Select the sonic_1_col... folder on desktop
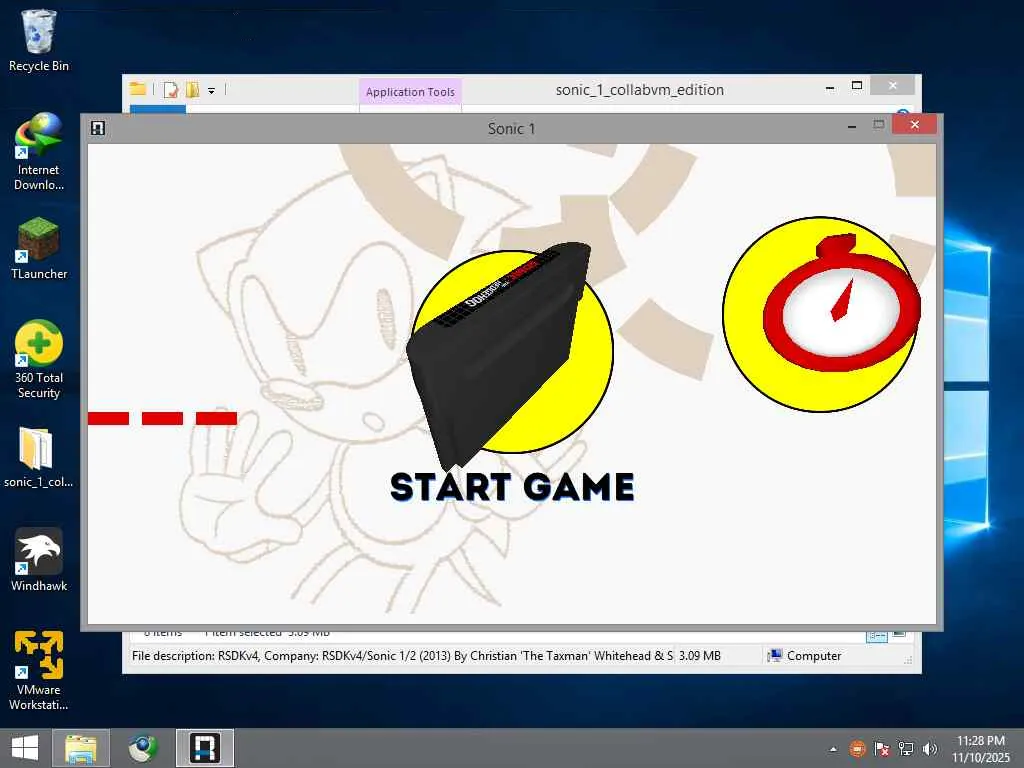 (38, 457)
